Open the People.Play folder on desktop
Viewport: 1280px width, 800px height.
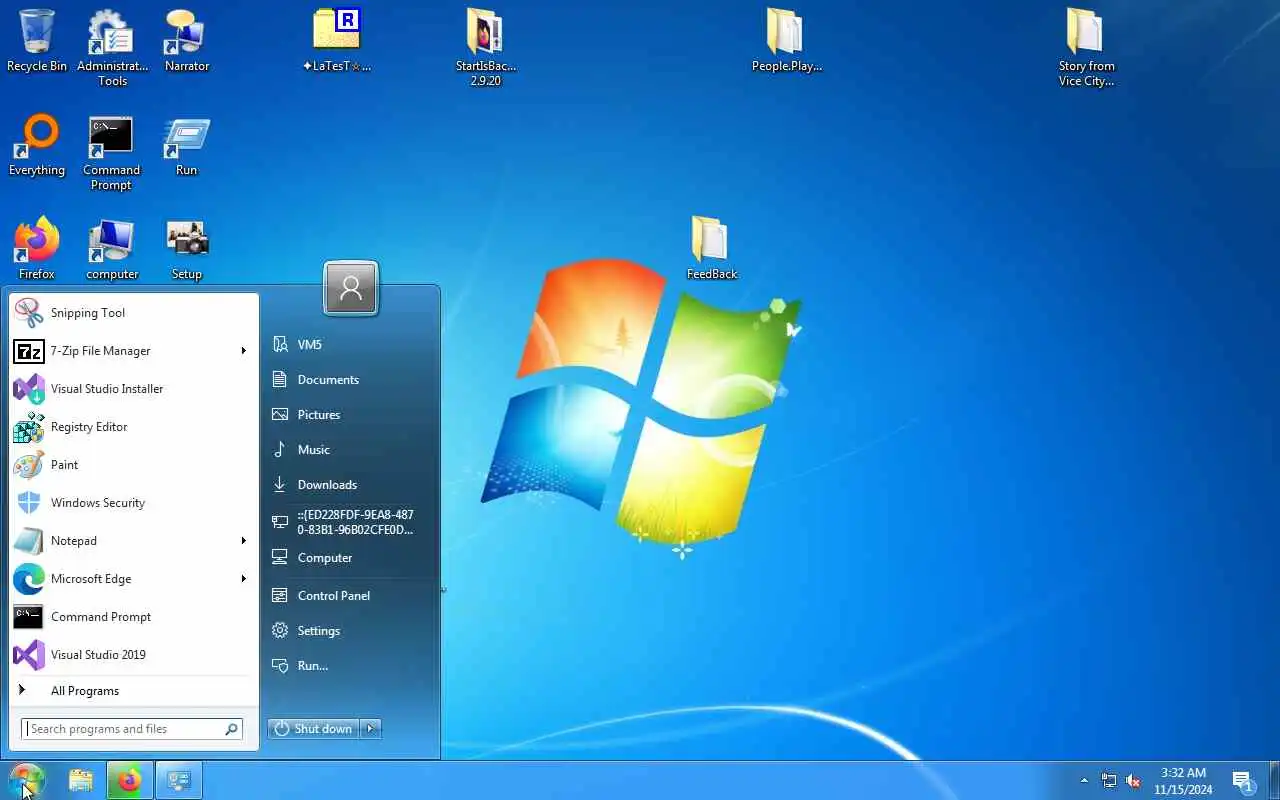(x=786, y=40)
